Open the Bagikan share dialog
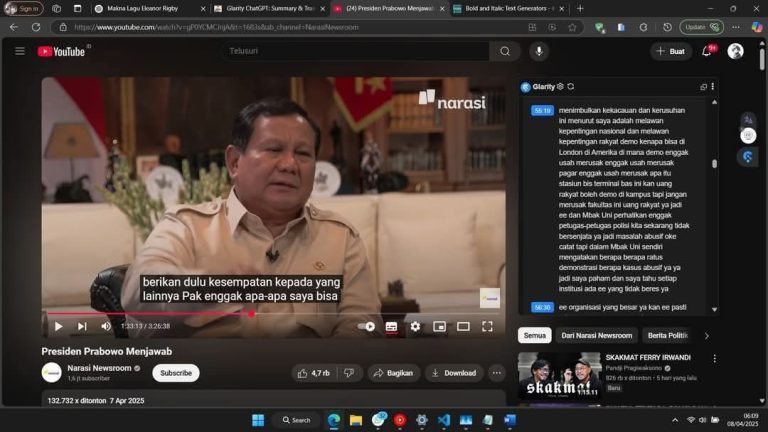 [x=392, y=373]
